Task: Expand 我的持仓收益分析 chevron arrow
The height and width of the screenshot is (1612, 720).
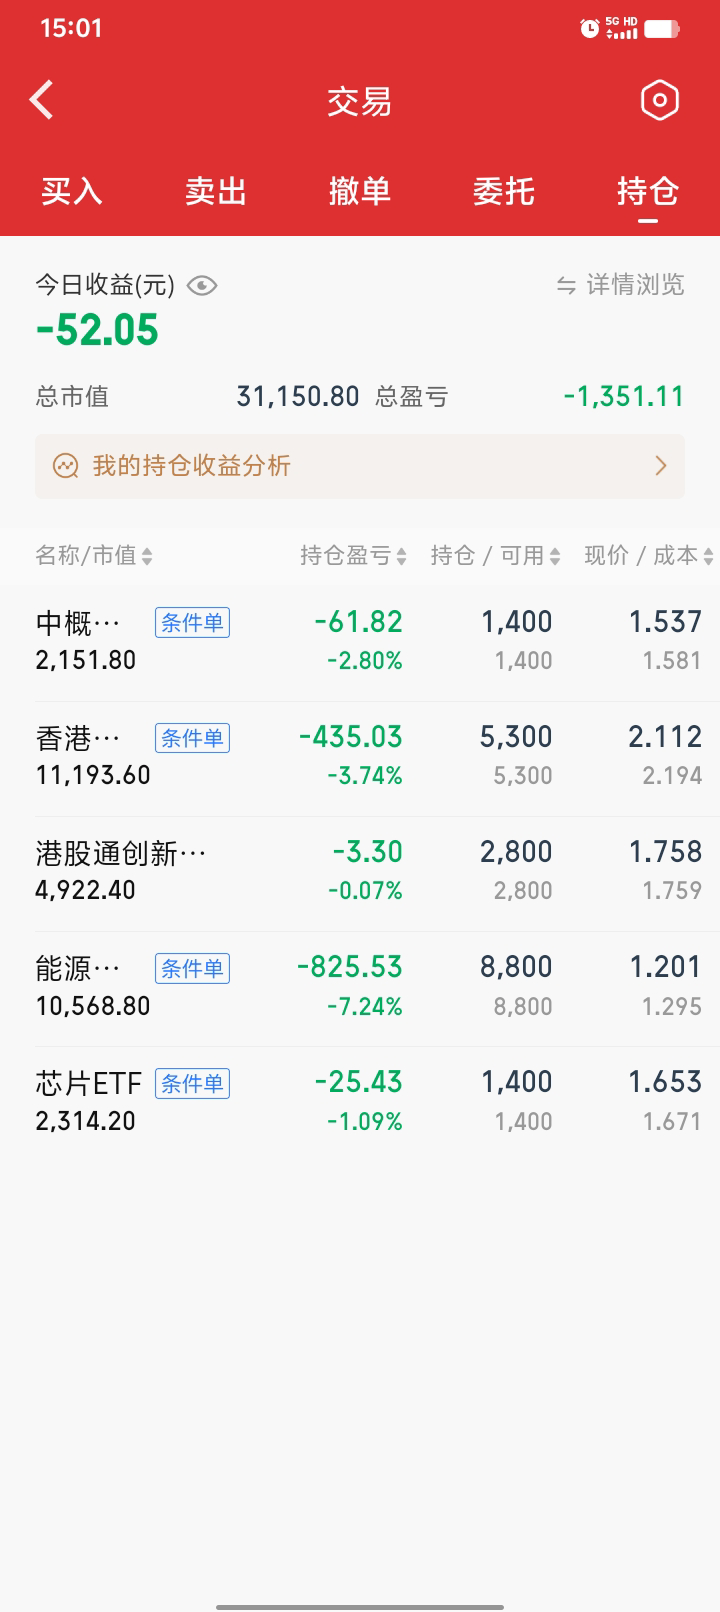Action: 660,466
